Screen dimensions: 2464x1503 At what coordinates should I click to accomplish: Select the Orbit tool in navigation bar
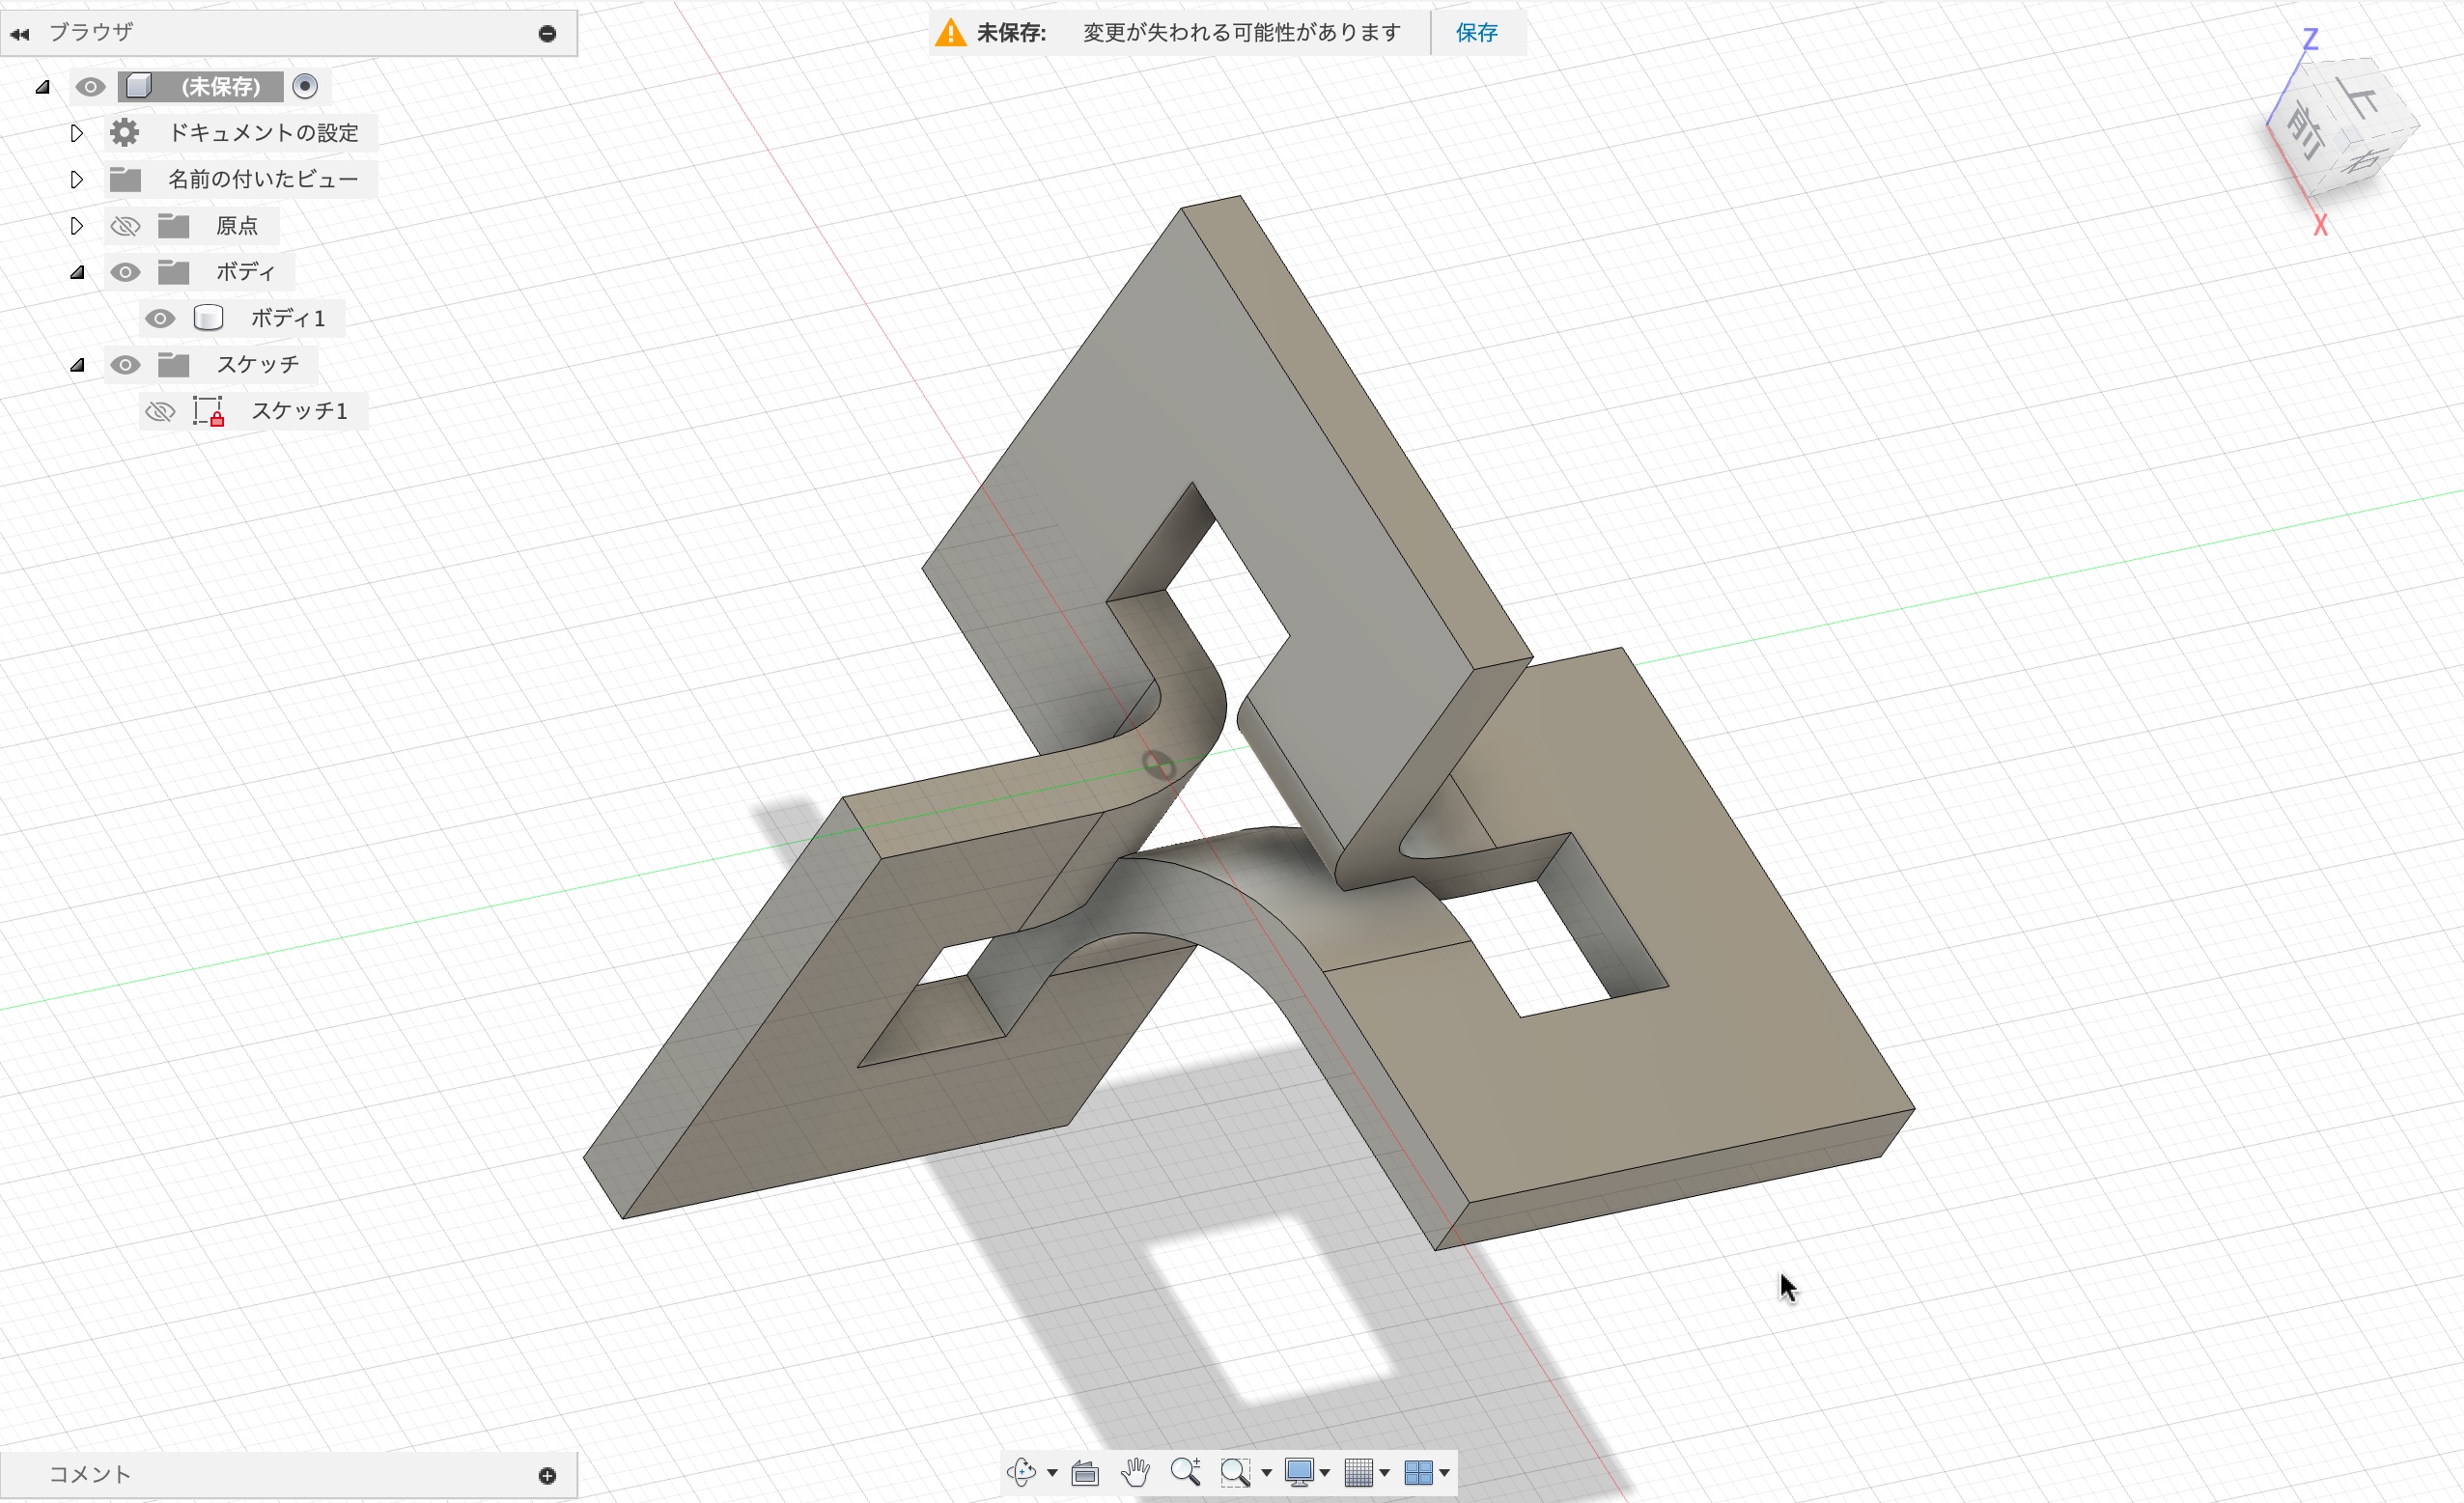(1021, 1472)
